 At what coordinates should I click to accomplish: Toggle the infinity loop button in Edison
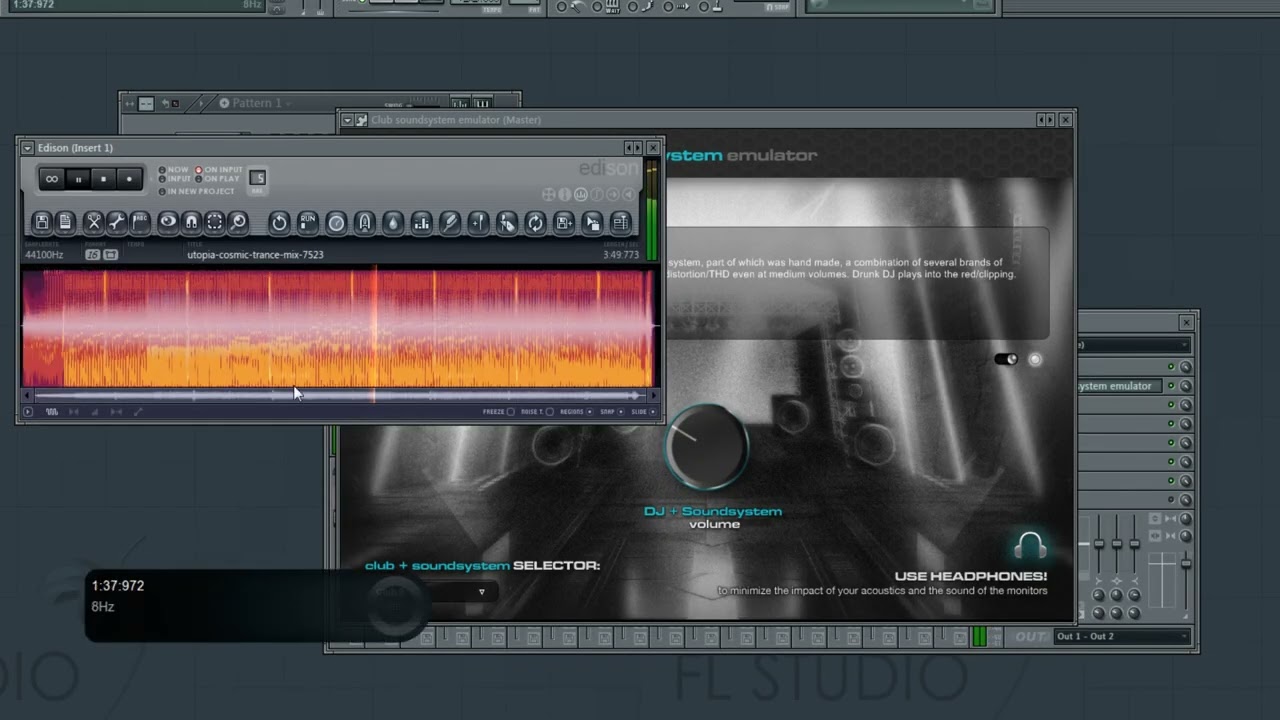click(x=52, y=179)
